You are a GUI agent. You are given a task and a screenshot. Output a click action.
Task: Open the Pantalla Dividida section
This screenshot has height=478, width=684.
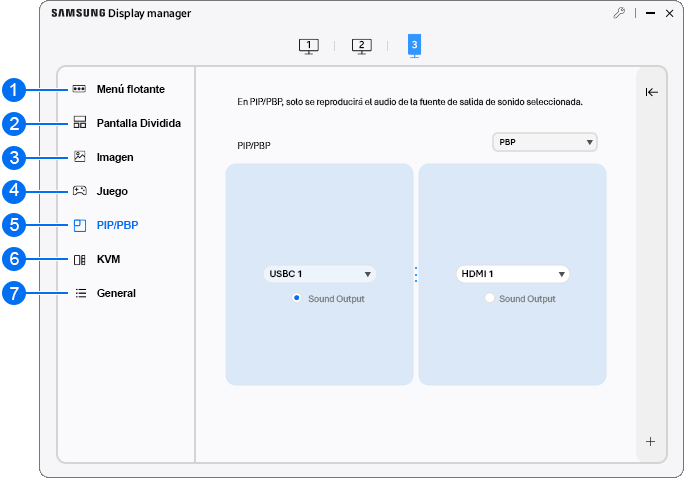click(x=138, y=123)
